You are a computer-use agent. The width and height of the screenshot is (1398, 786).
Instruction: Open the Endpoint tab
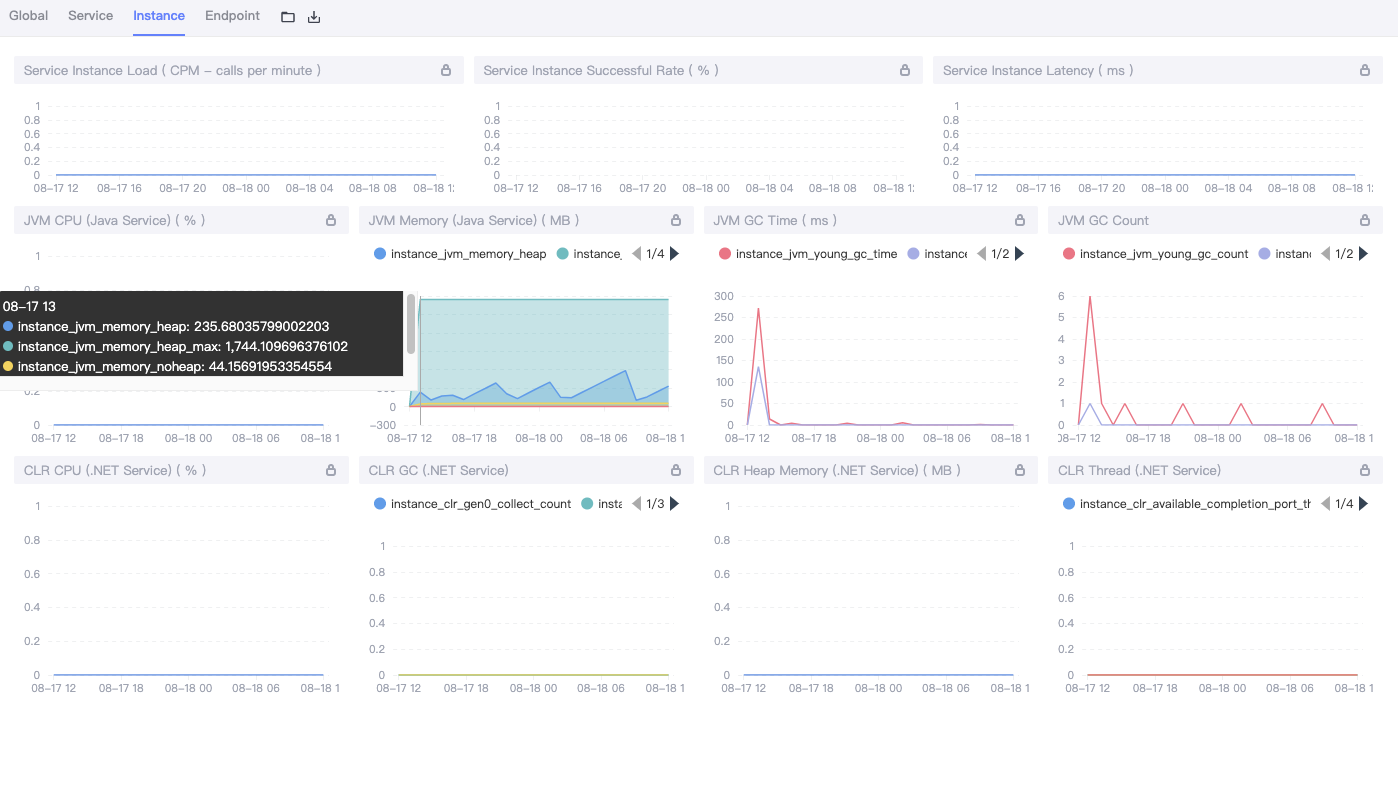coord(232,16)
